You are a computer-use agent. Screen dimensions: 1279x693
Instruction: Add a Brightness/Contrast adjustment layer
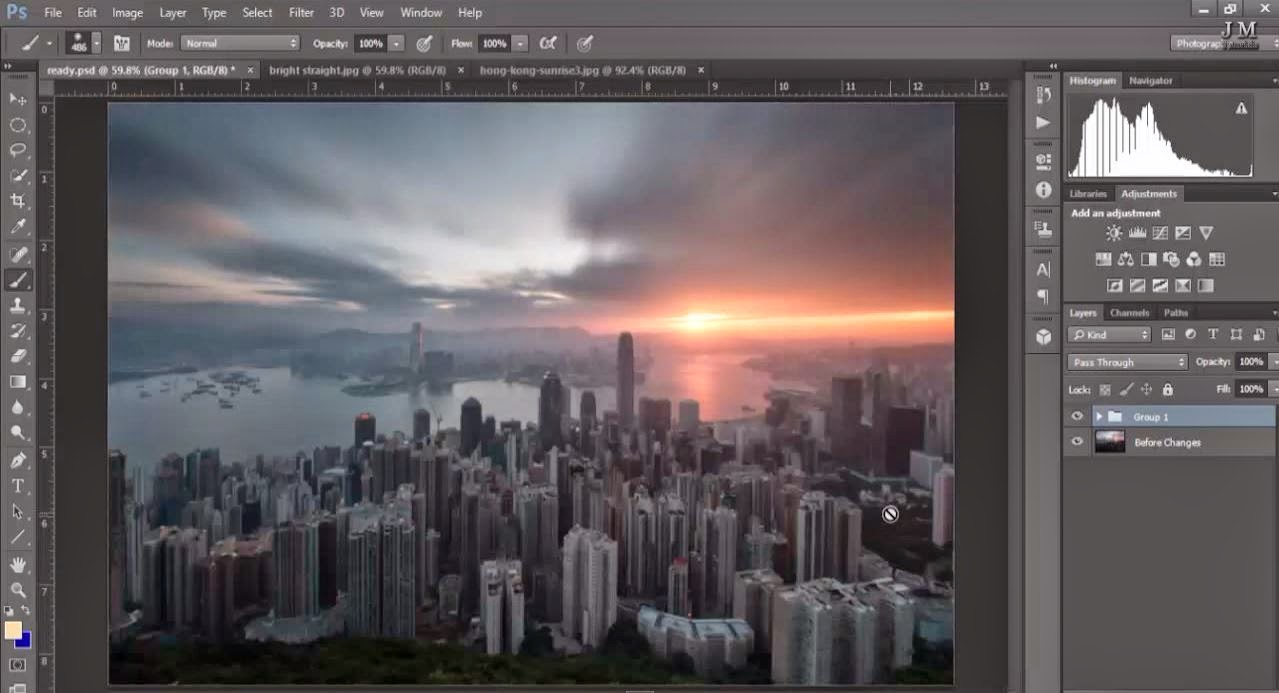pyautogui.click(x=1114, y=232)
